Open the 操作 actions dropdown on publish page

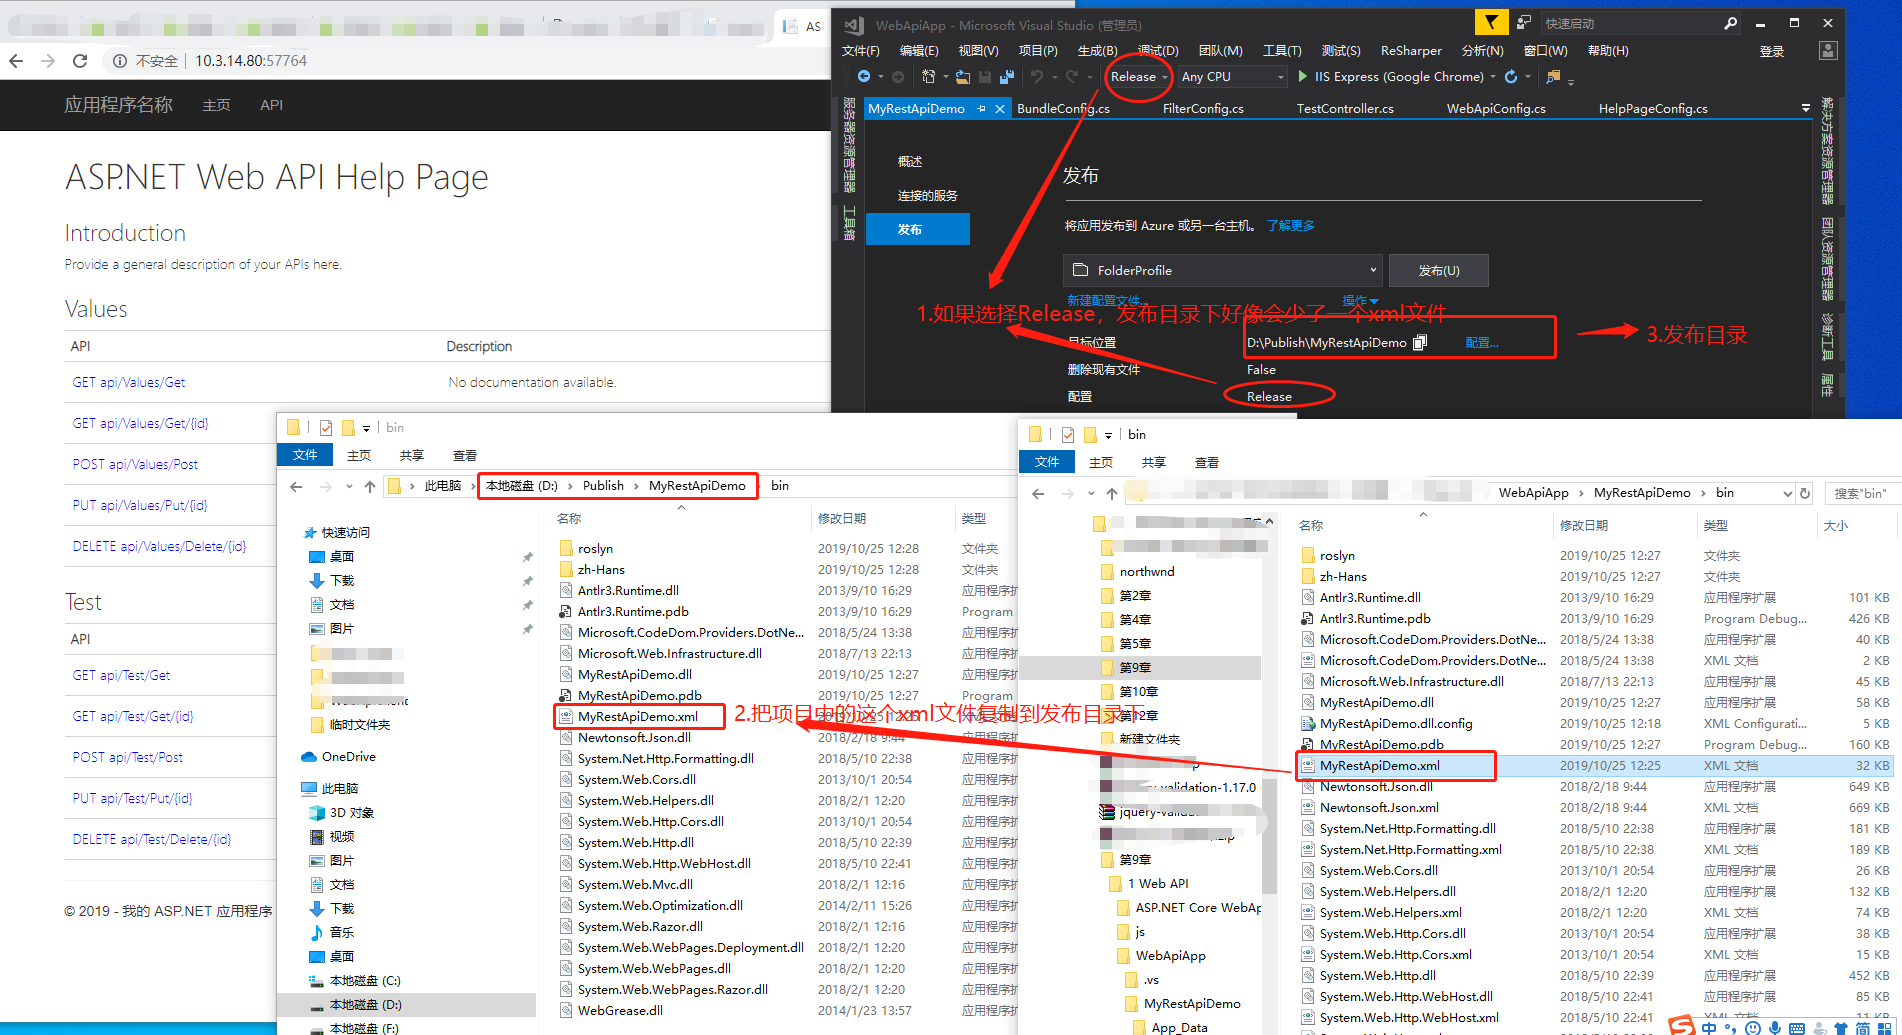click(x=1360, y=300)
